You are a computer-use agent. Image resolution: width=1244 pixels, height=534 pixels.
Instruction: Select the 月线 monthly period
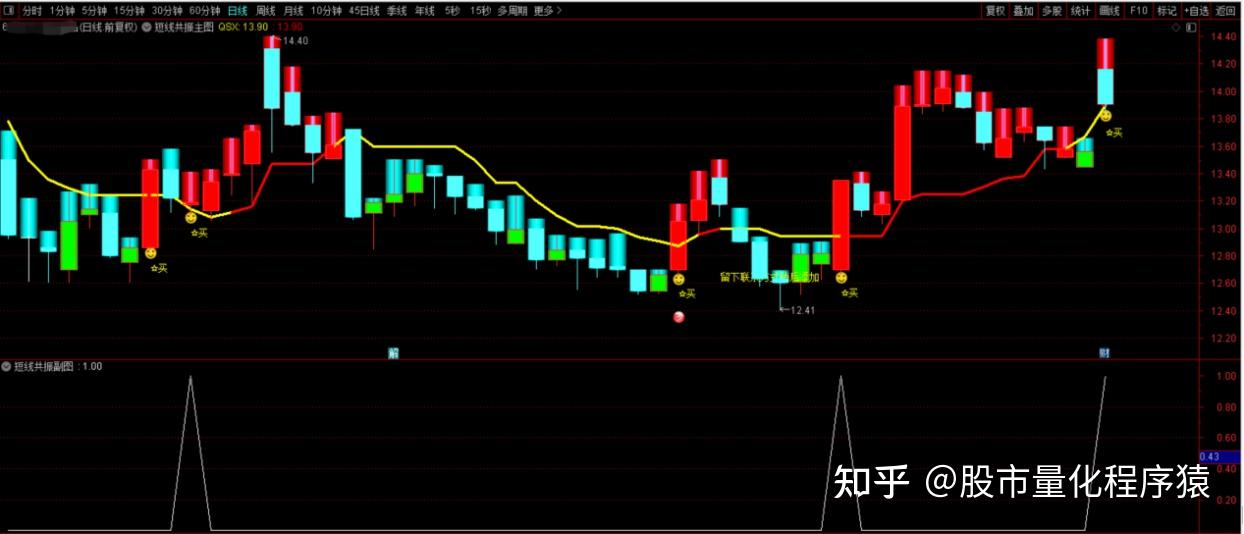click(x=293, y=11)
